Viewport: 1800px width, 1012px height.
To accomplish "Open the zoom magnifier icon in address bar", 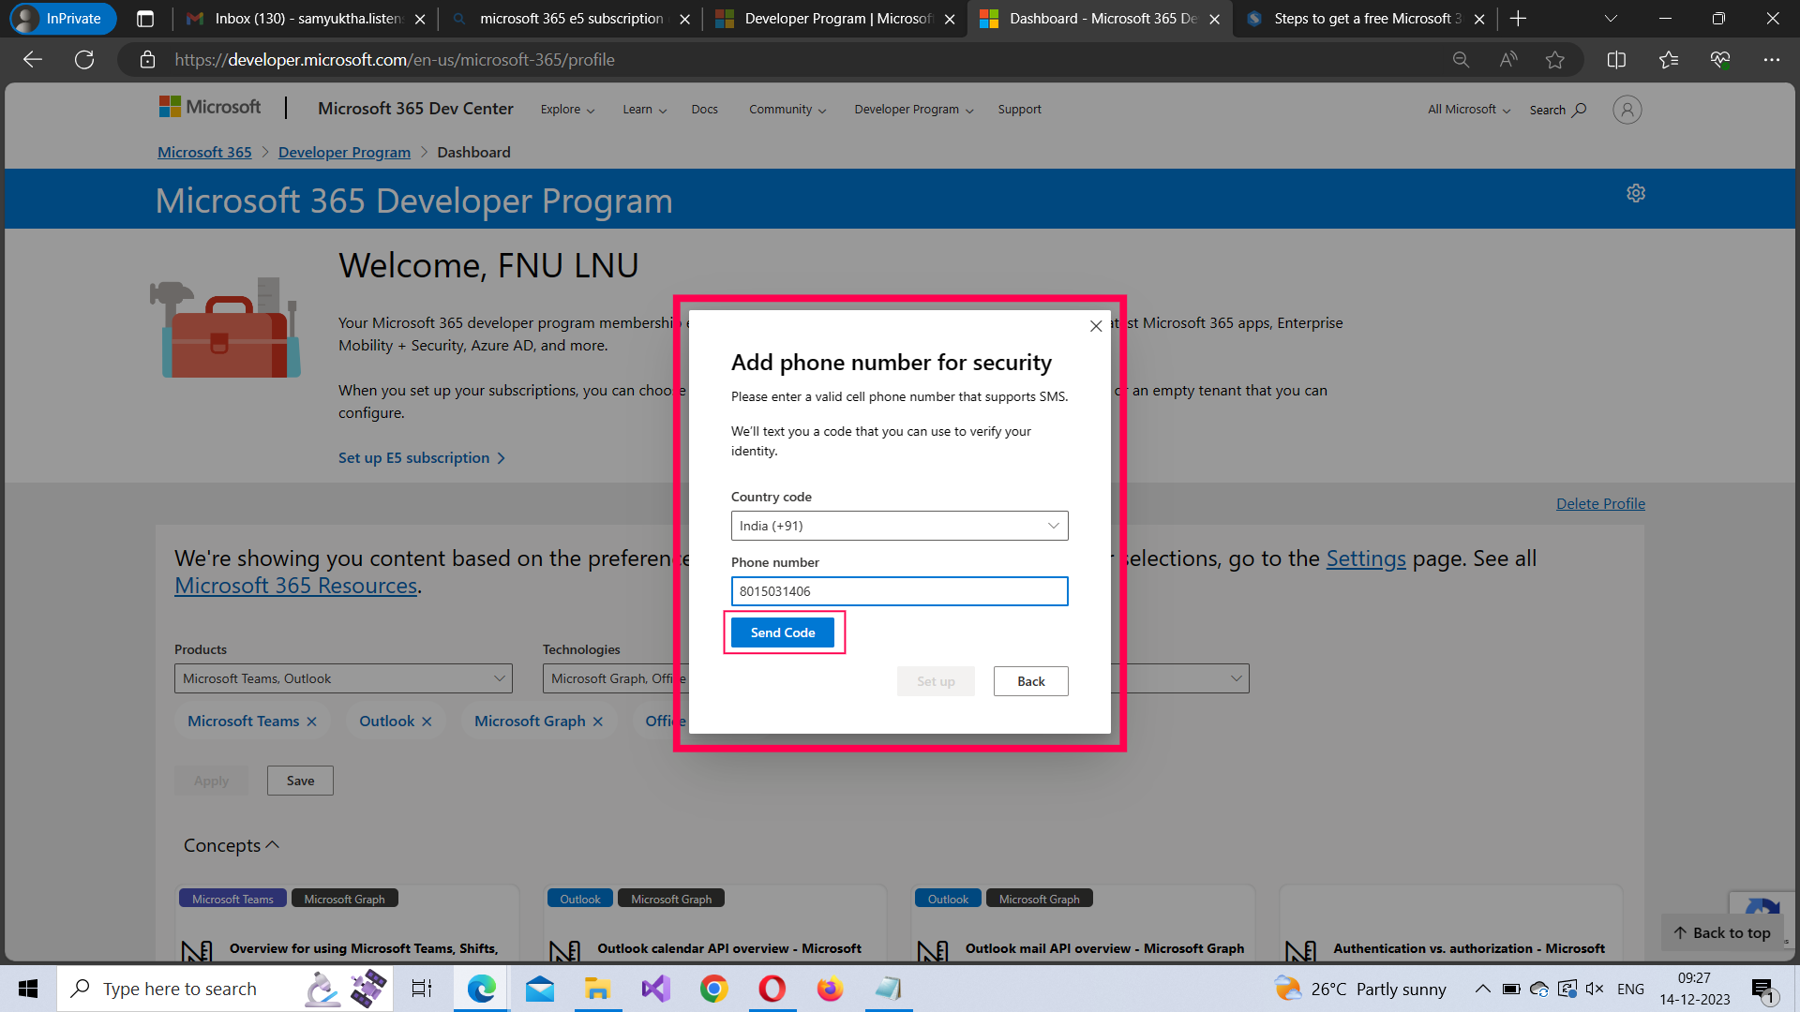I will (1461, 60).
